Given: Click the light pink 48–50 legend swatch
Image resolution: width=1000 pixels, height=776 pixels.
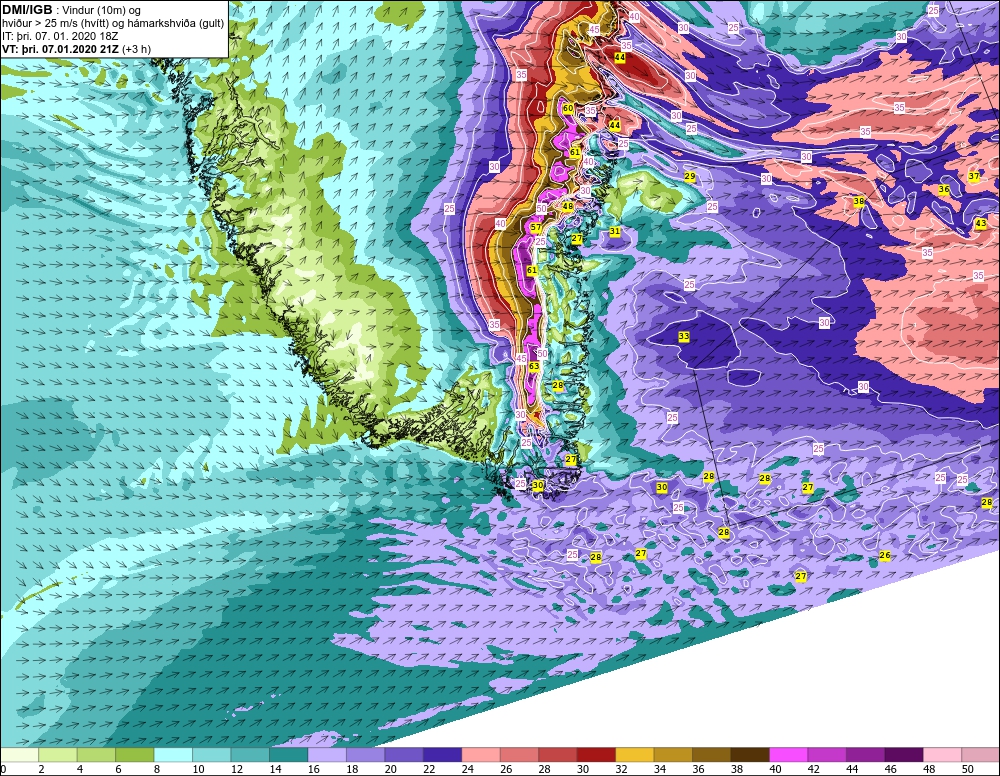Looking at the screenshot, I should tap(942, 755).
